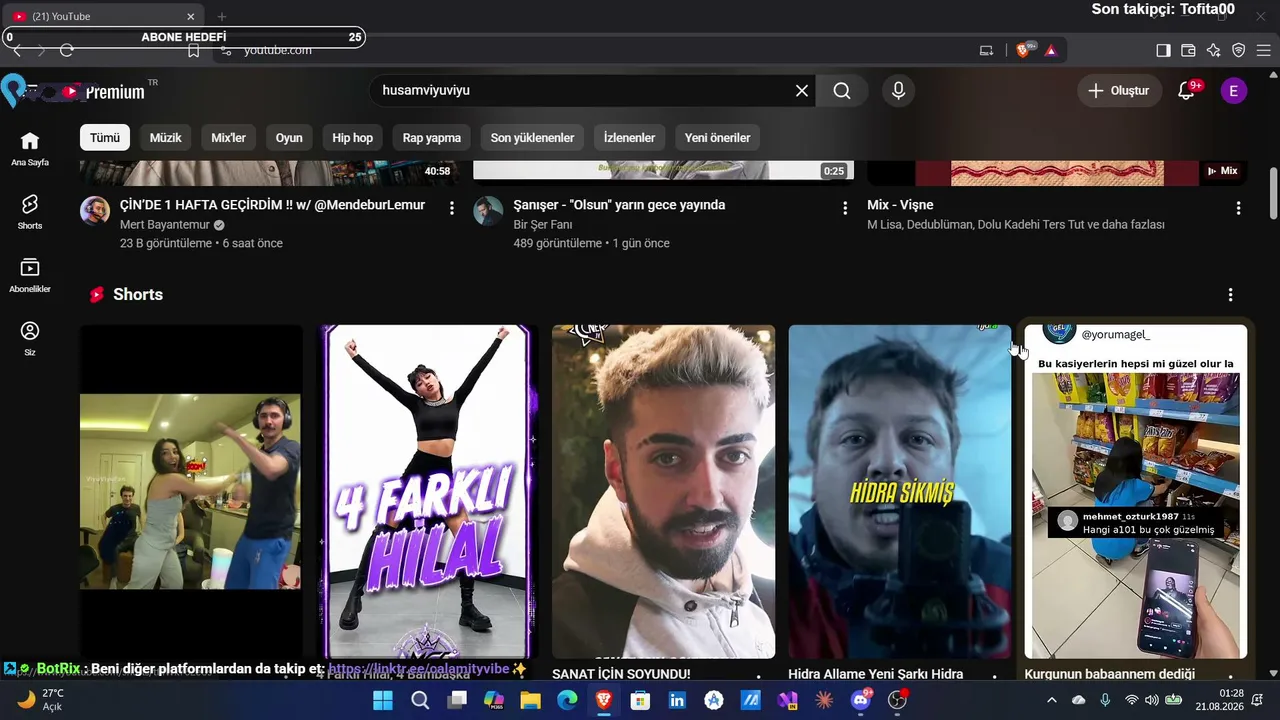Image resolution: width=1280 pixels, height=720 pixels.
Task: Select the Mix'ler filter chip
Action: pyautogui.click(x=228, y=138)
